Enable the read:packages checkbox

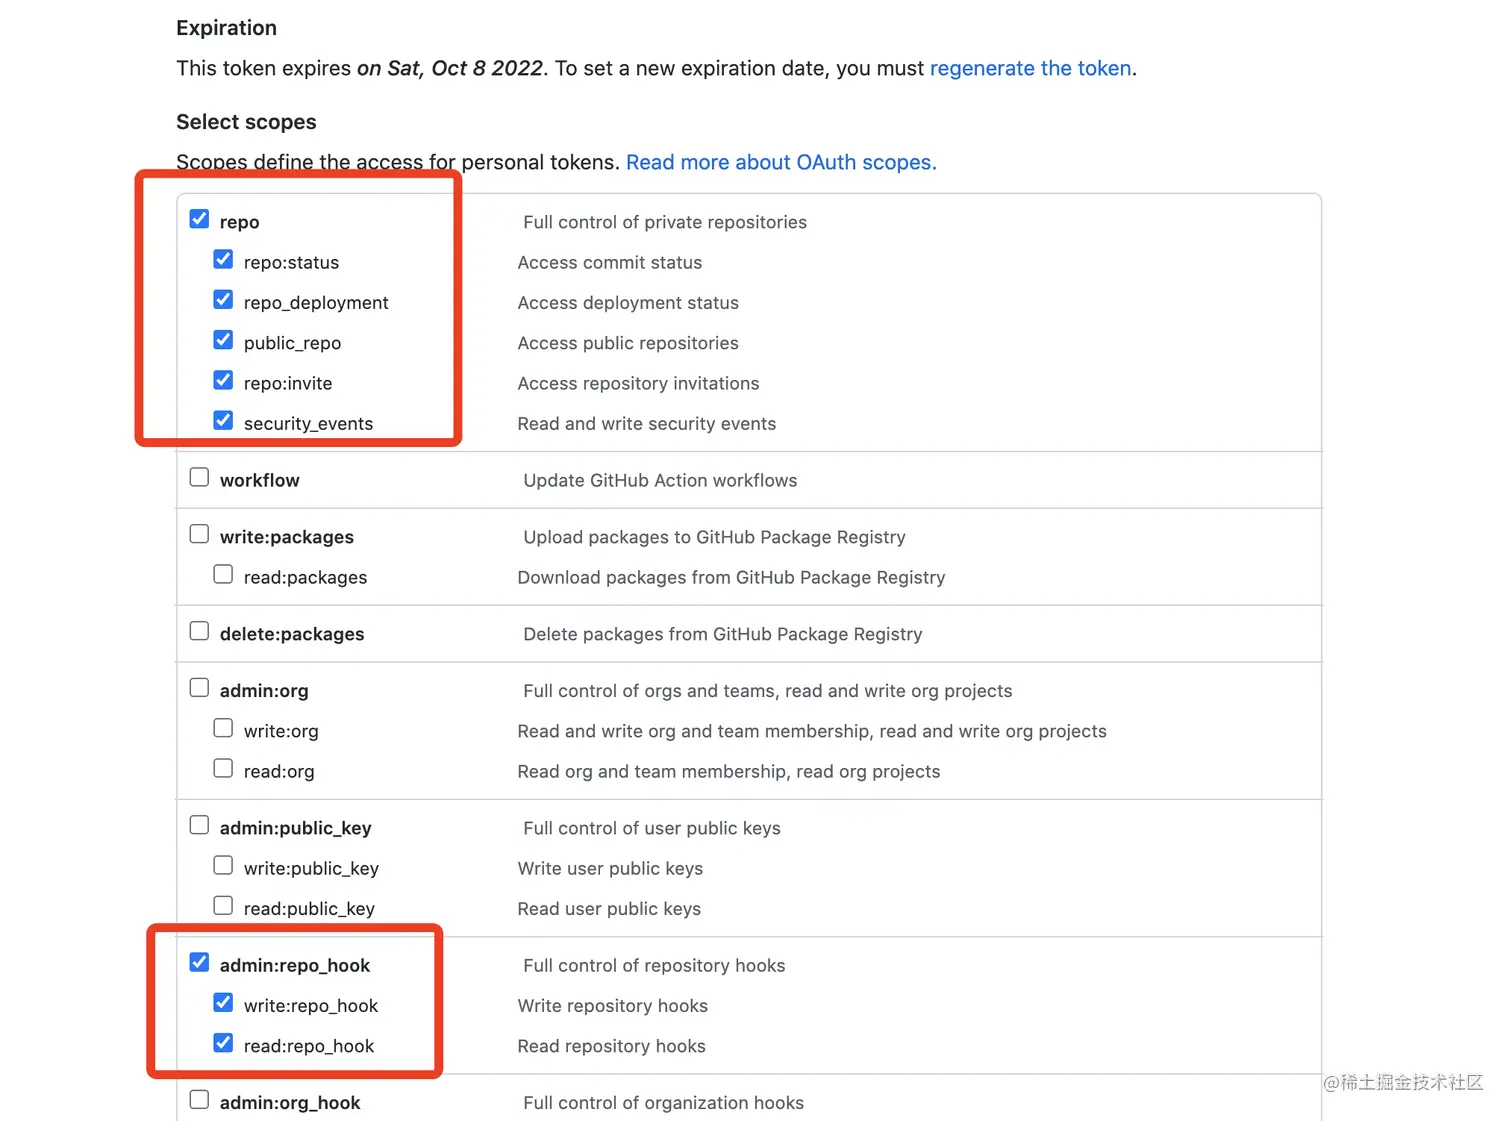[223, 574]
